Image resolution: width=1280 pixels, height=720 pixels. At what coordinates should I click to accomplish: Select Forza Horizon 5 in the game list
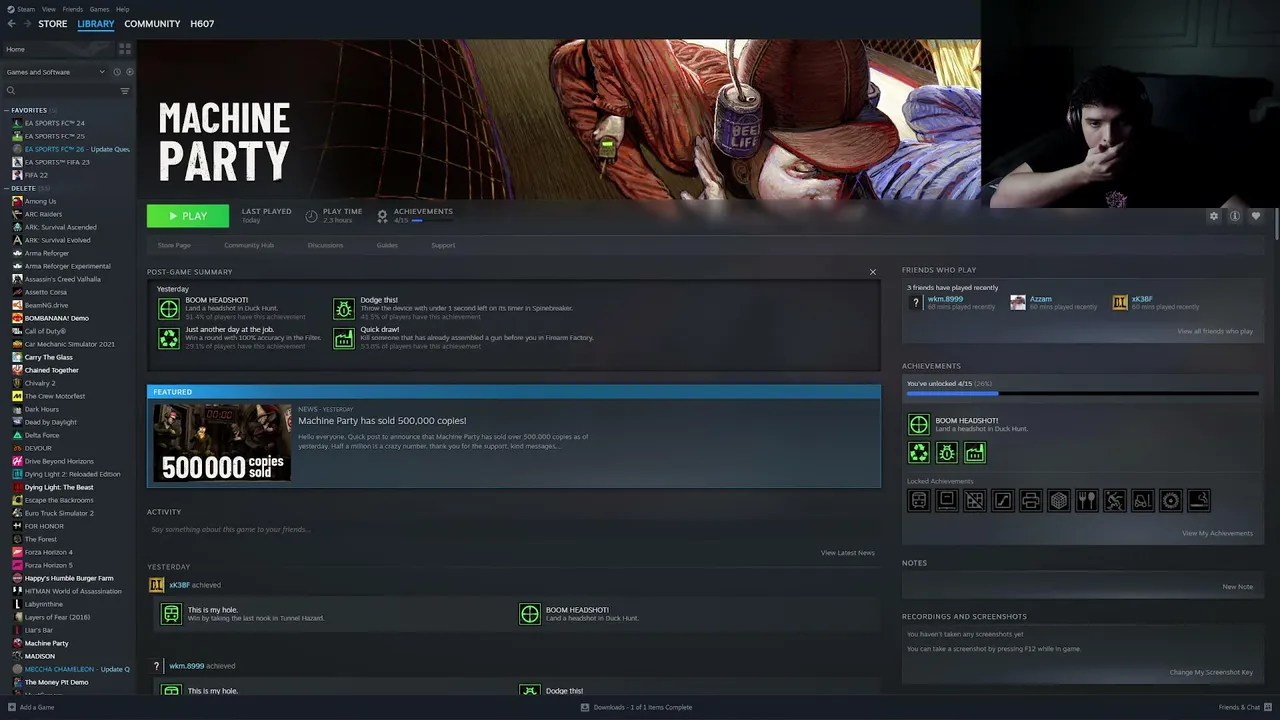tap(48, 565)
